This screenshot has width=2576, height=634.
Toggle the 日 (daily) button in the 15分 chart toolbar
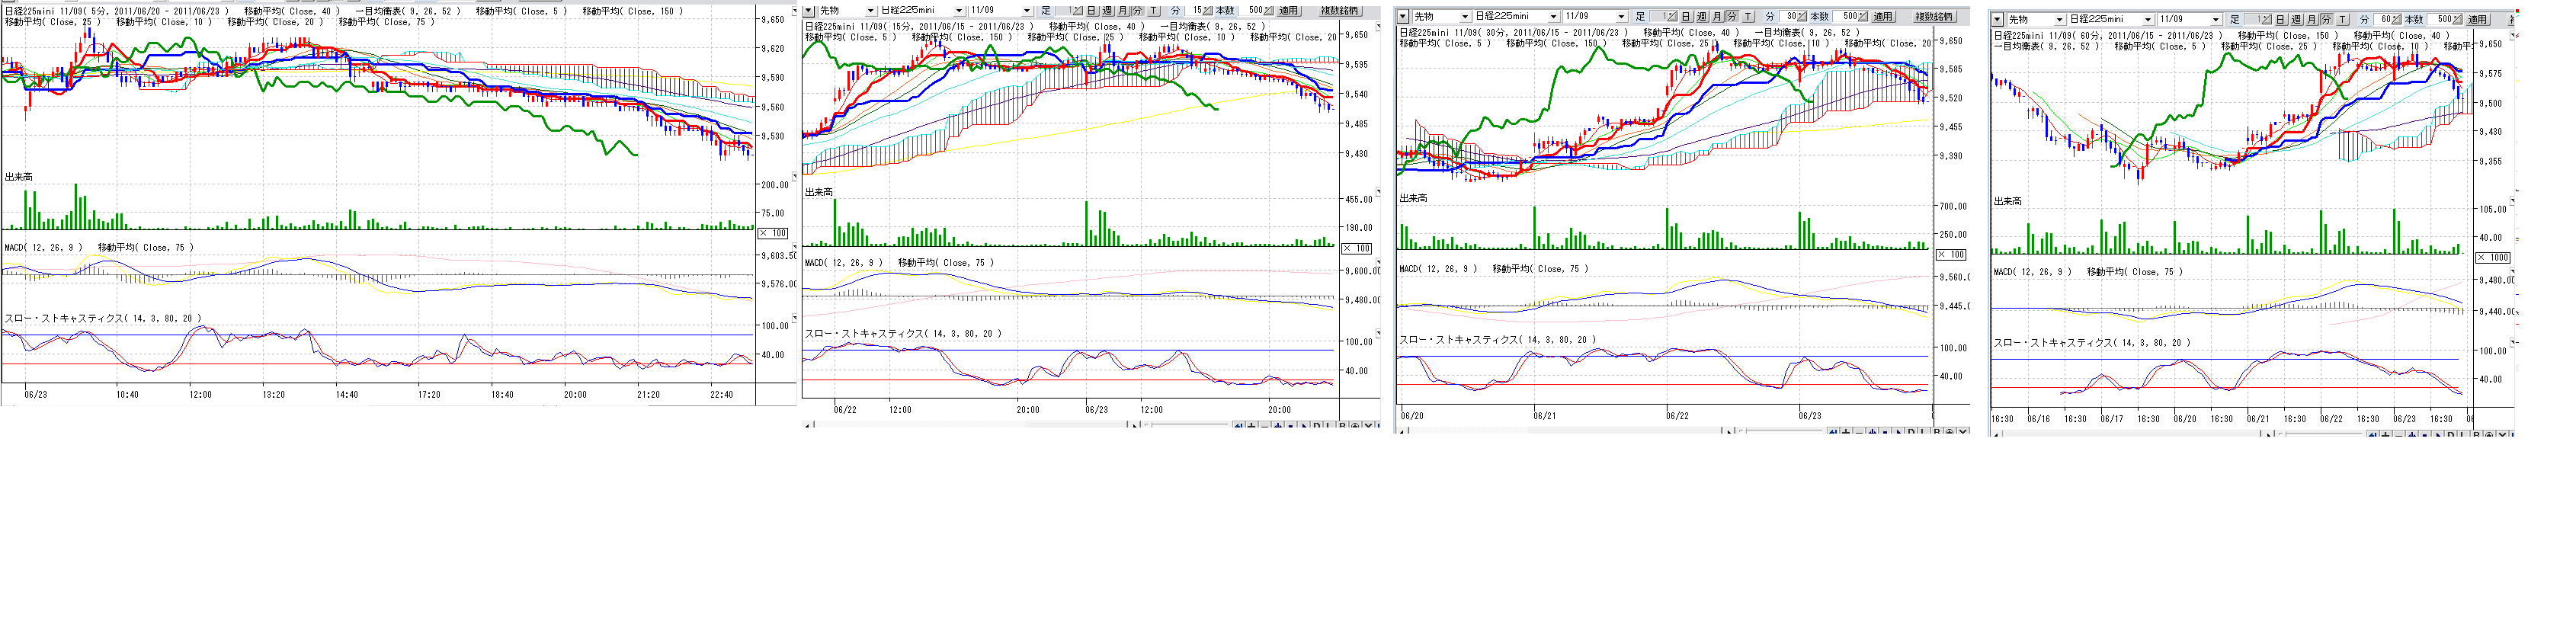[1092, 11]
